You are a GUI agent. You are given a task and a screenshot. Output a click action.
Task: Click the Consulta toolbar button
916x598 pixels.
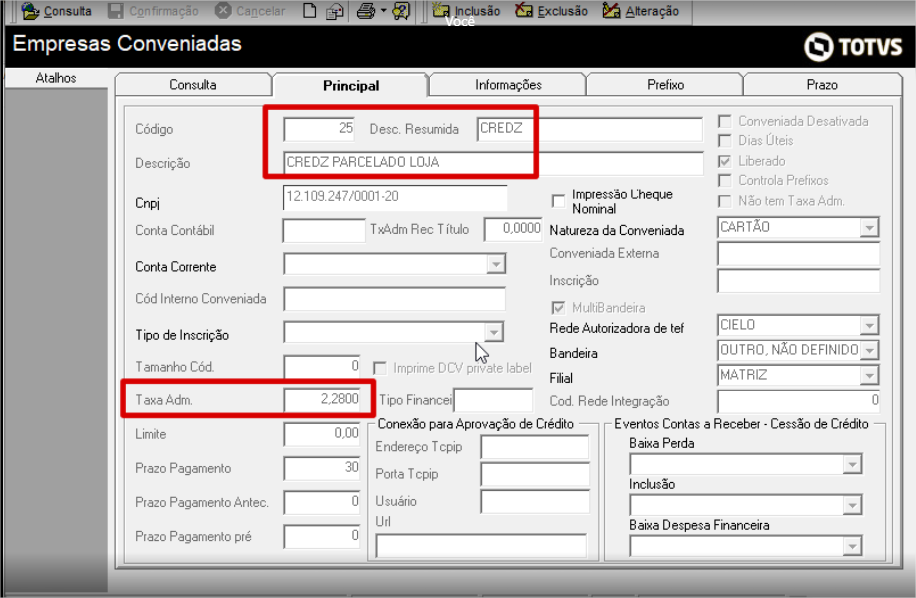[57, 11]
